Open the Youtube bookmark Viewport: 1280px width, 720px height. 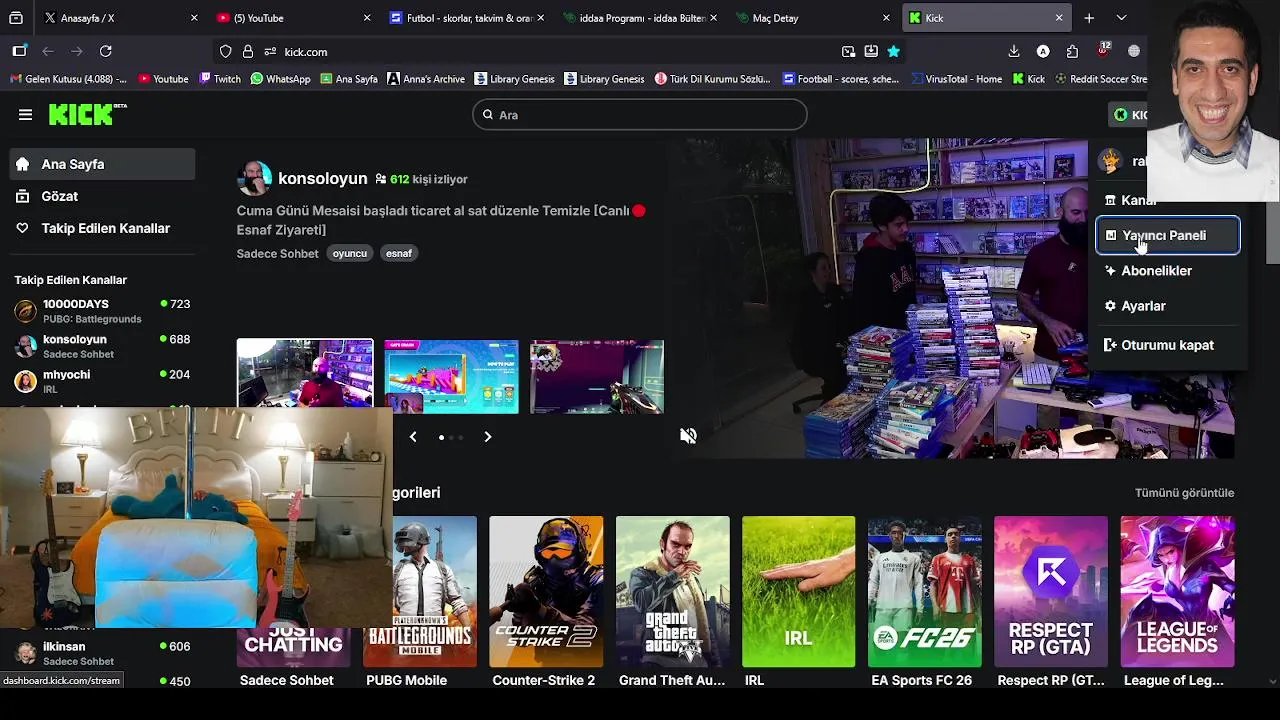tap(164, 79)
